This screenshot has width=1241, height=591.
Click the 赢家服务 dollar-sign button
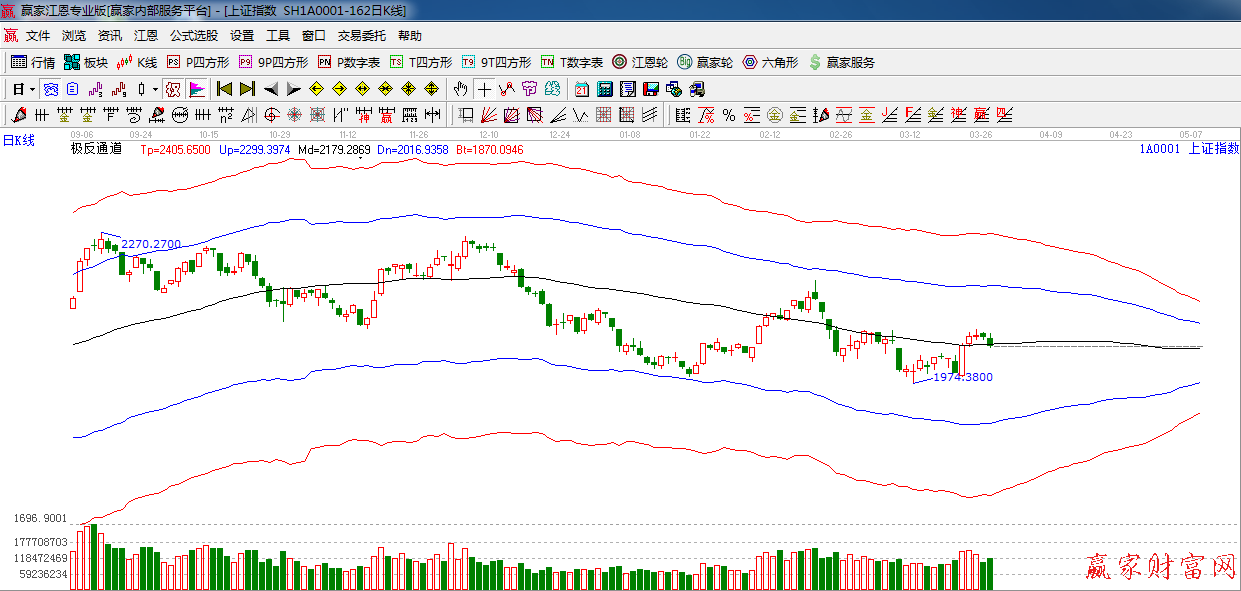click(x=841, y=62)
